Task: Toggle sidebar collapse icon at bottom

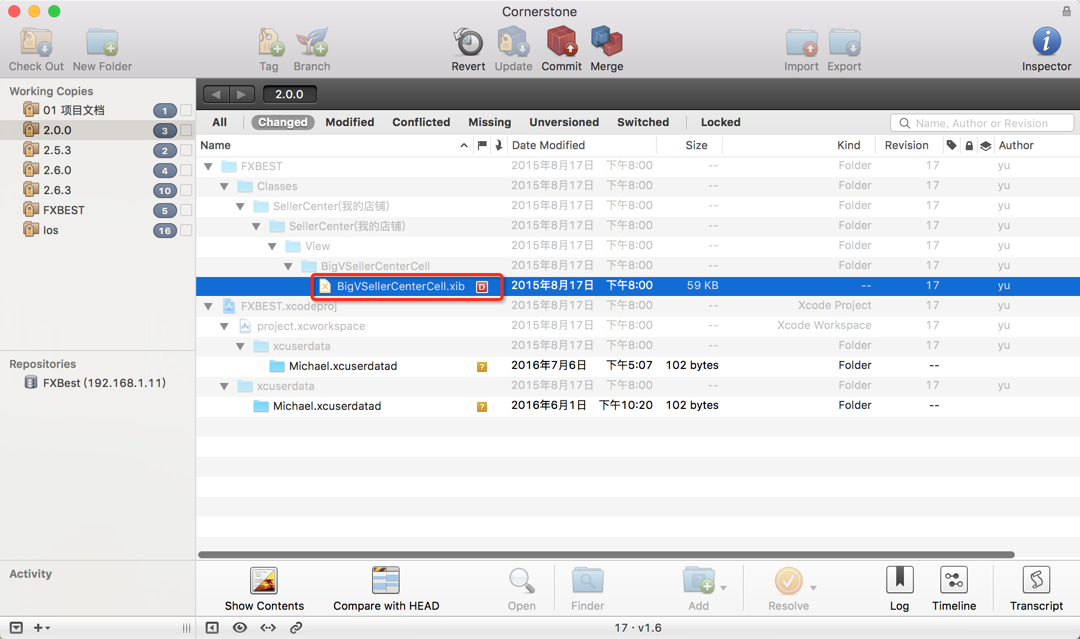Action: [212, 627]
